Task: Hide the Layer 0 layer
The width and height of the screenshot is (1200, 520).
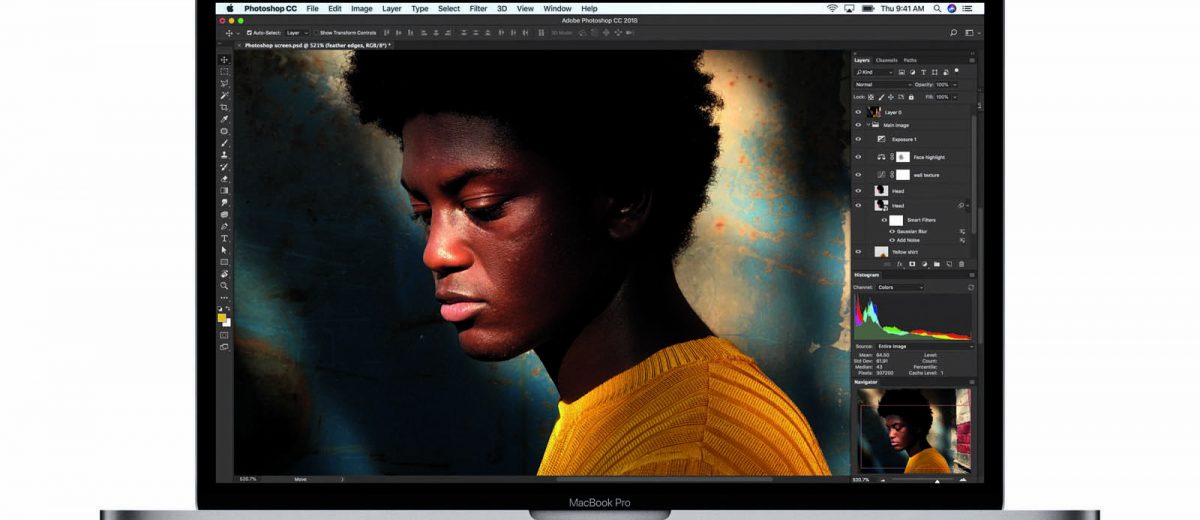Action: [858, 112]
